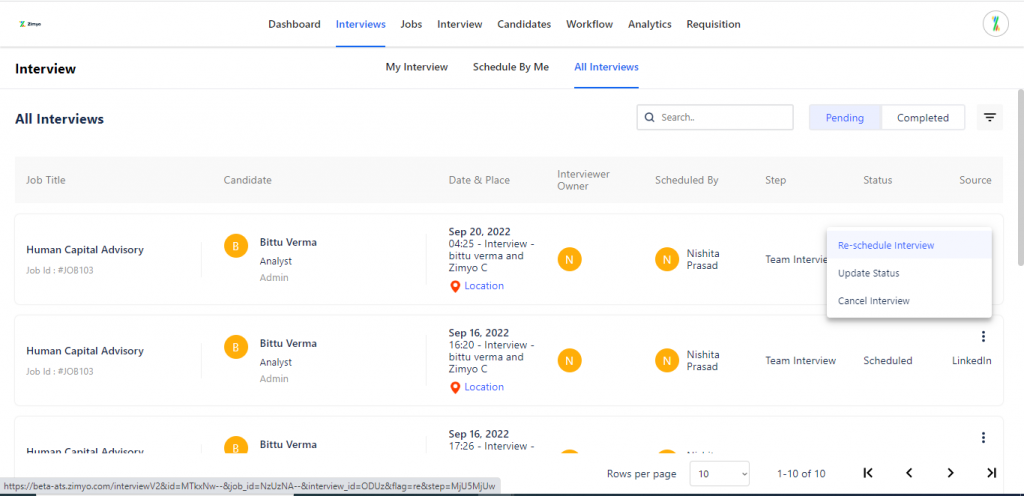This screenshot has width=1024, height=496.
Task: Select Cancel Interview menu option
Action: coord(873,301)
